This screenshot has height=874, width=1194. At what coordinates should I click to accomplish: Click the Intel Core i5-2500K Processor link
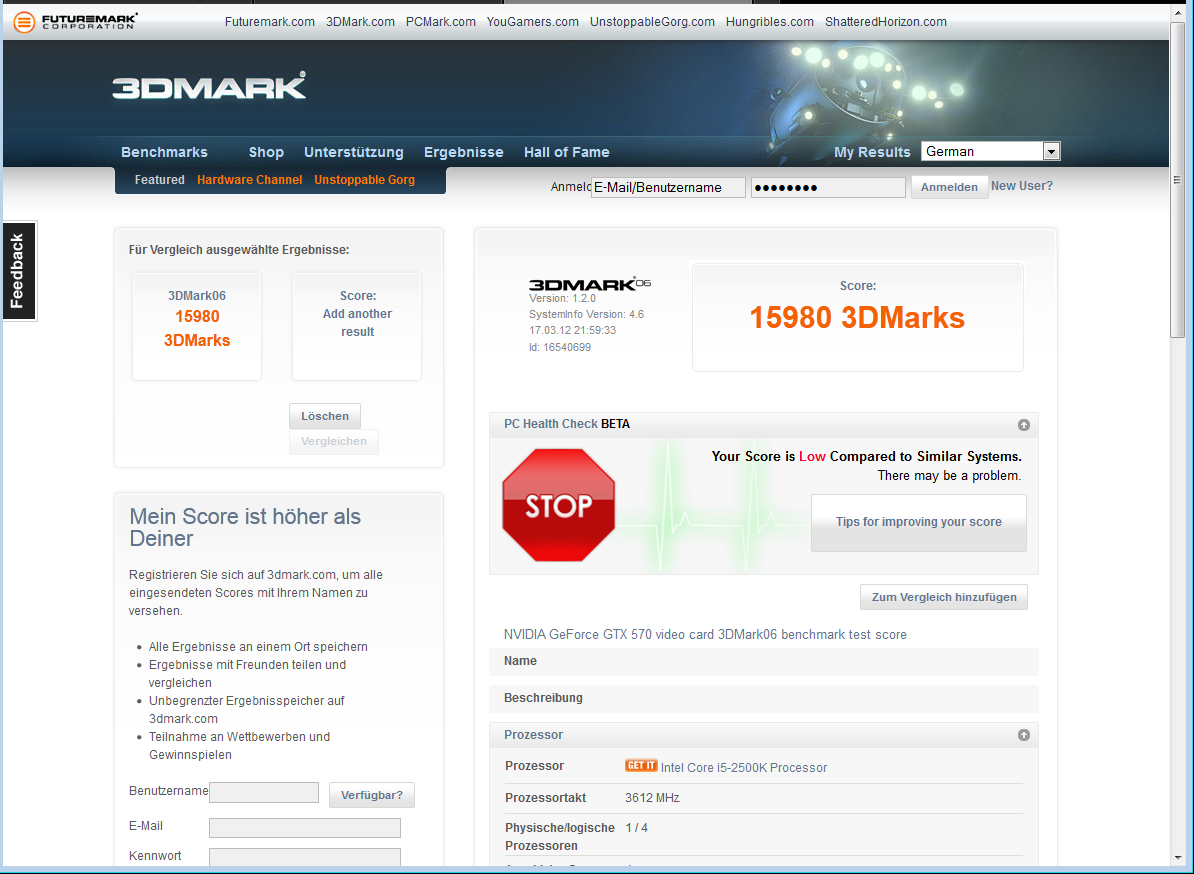pos(743,767)
